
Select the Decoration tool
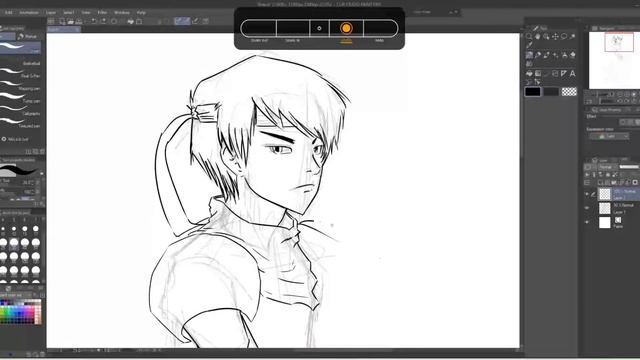point(564,55)
